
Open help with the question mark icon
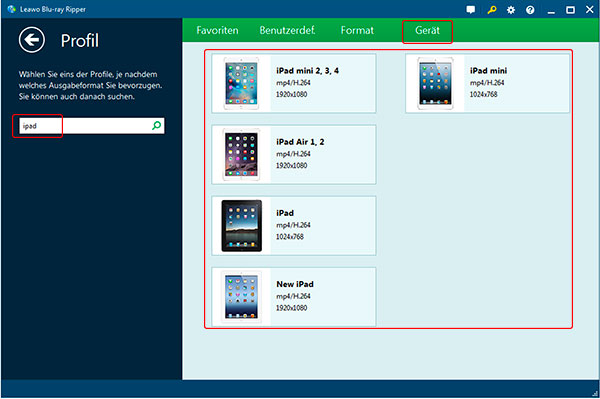(x=530, y=10)
